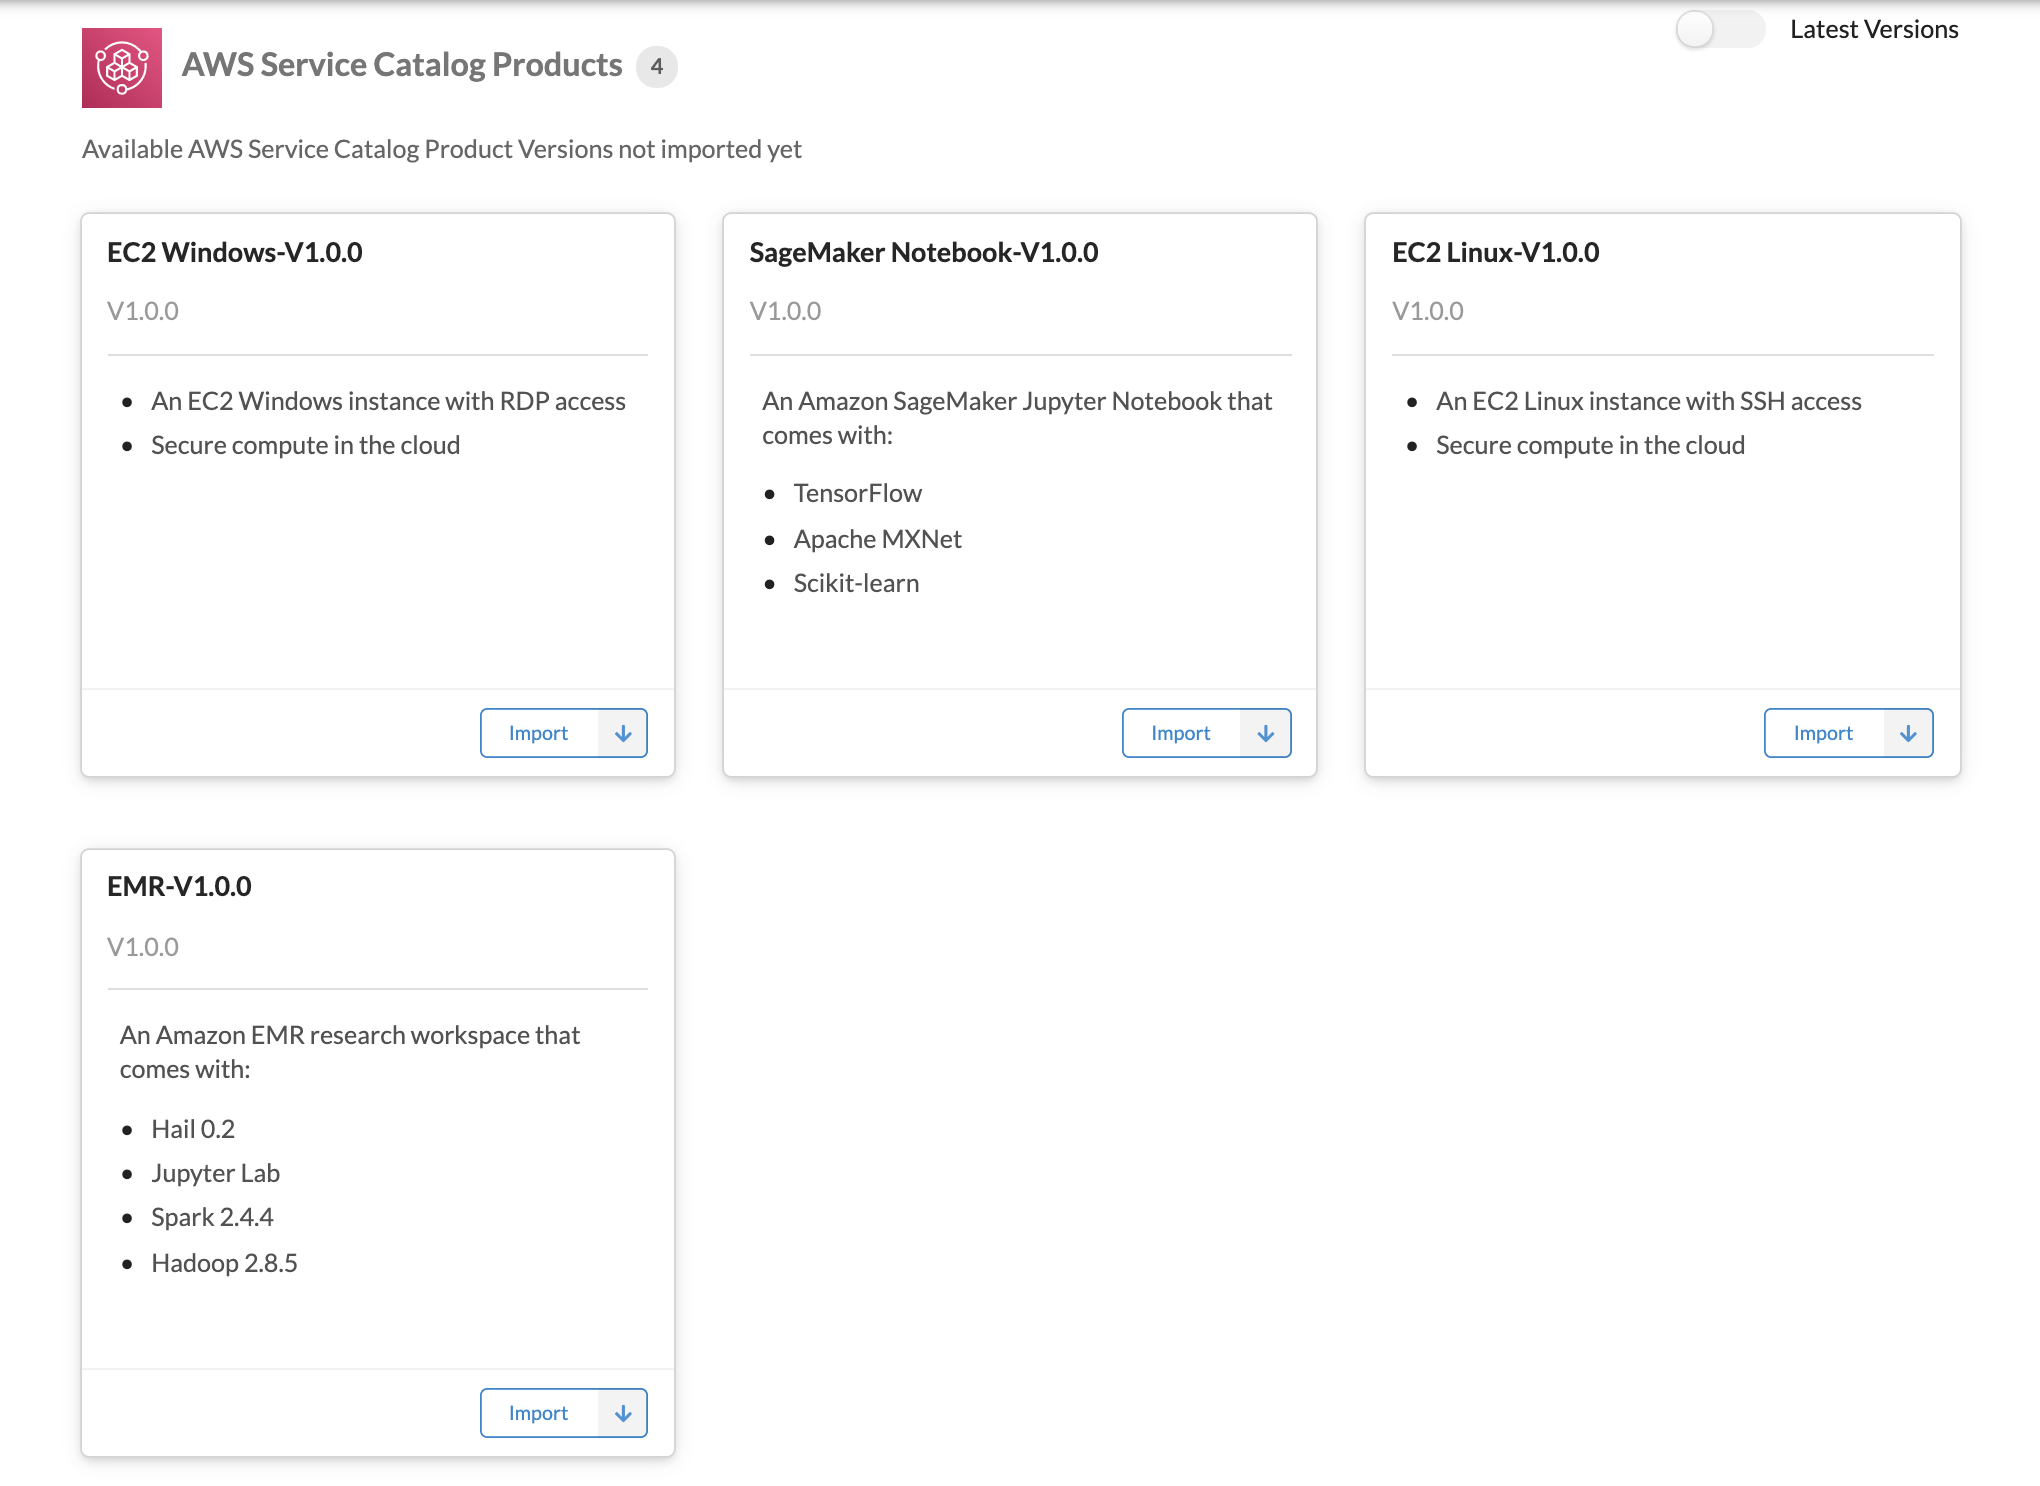Click 'An EC2 Linux instance with SSH access'
The image size is (2040, 1486).
point(1649,401)
